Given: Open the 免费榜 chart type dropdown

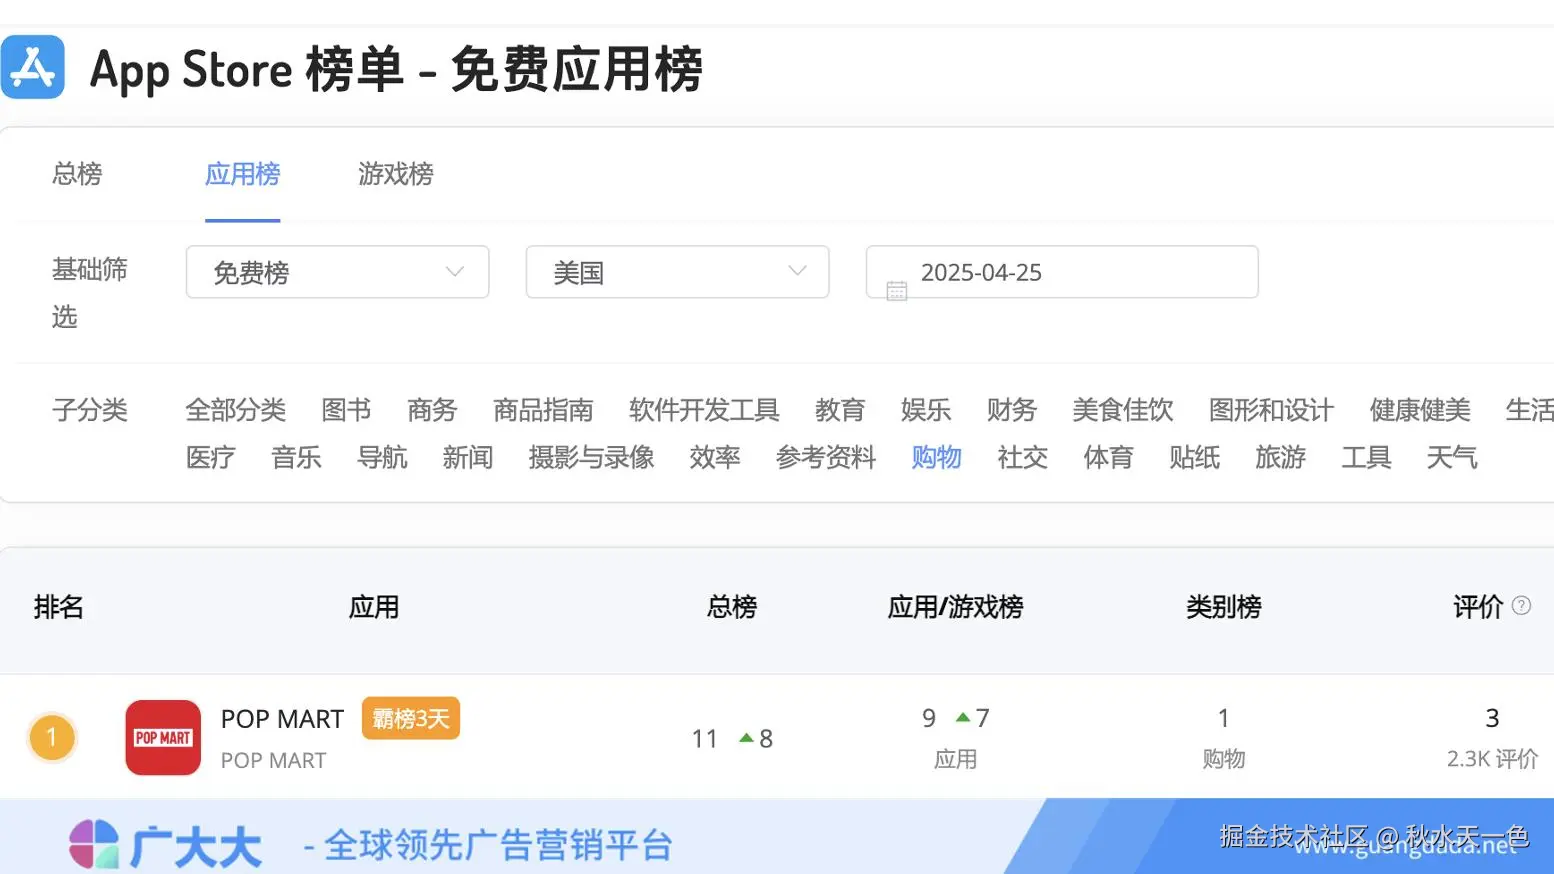Looking at the screenshot, I should click(338, 272).
